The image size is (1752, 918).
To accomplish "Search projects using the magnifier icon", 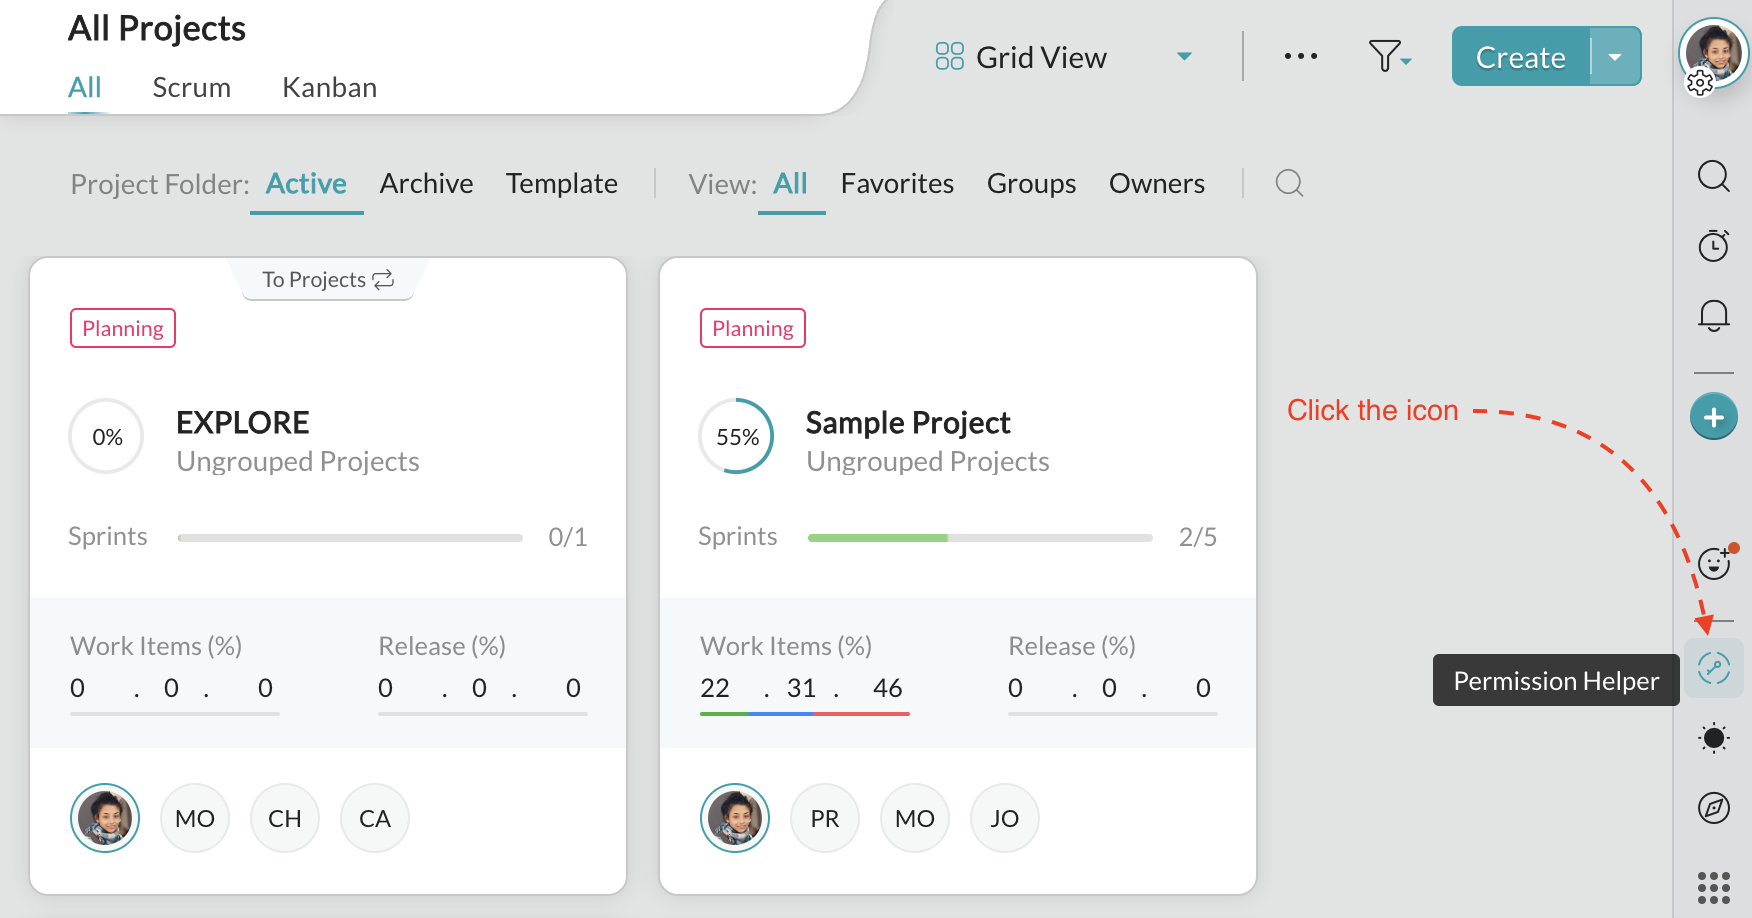I will coord(1289,183).
